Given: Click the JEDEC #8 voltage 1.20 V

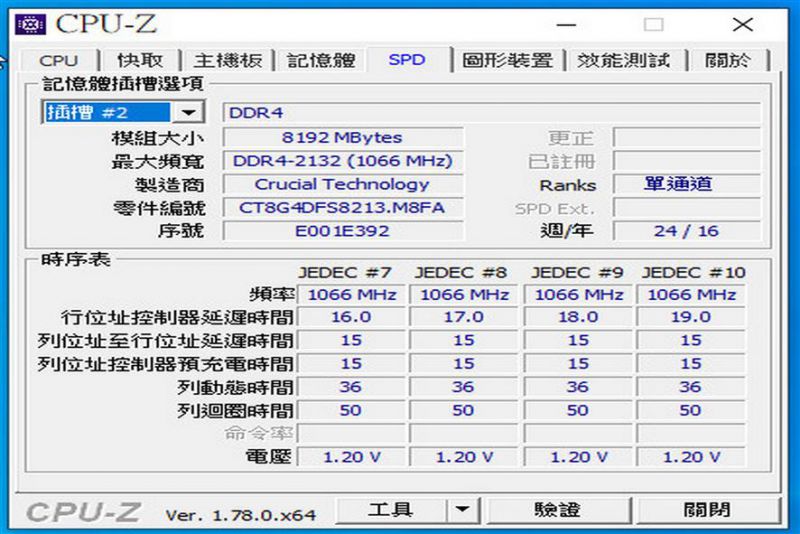Looking at the screenshot, I should (464, 457).
